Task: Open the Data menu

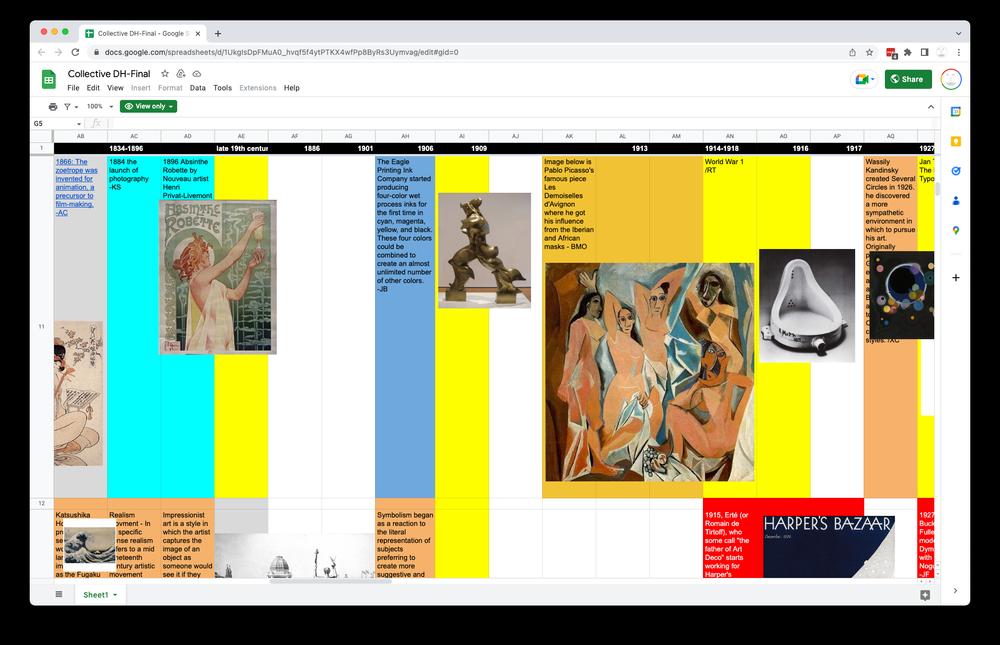Action: (x=198, y=88)
